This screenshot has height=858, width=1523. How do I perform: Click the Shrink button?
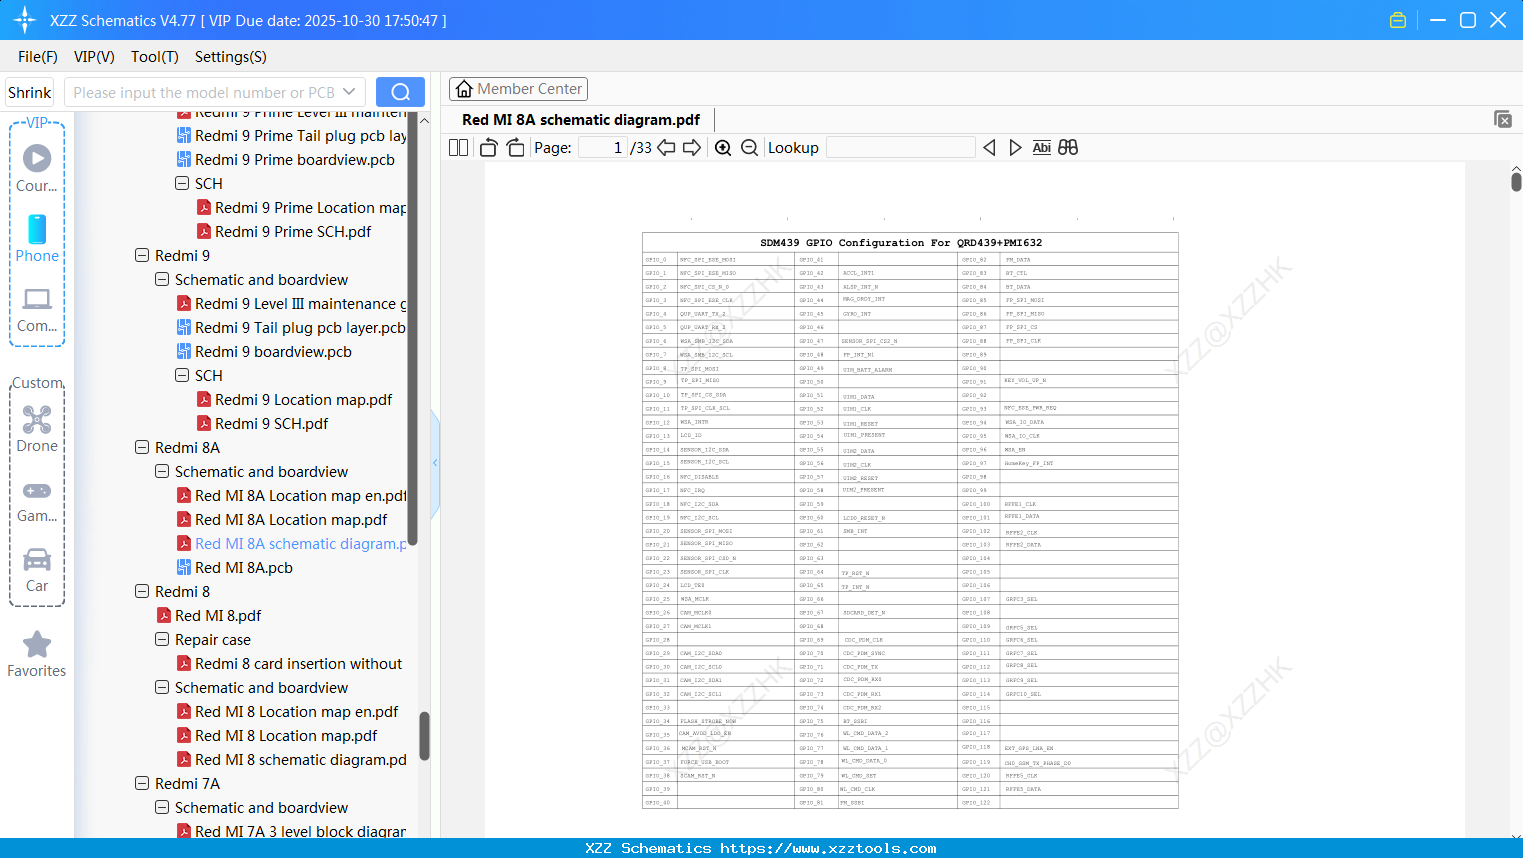click(30, 92)
